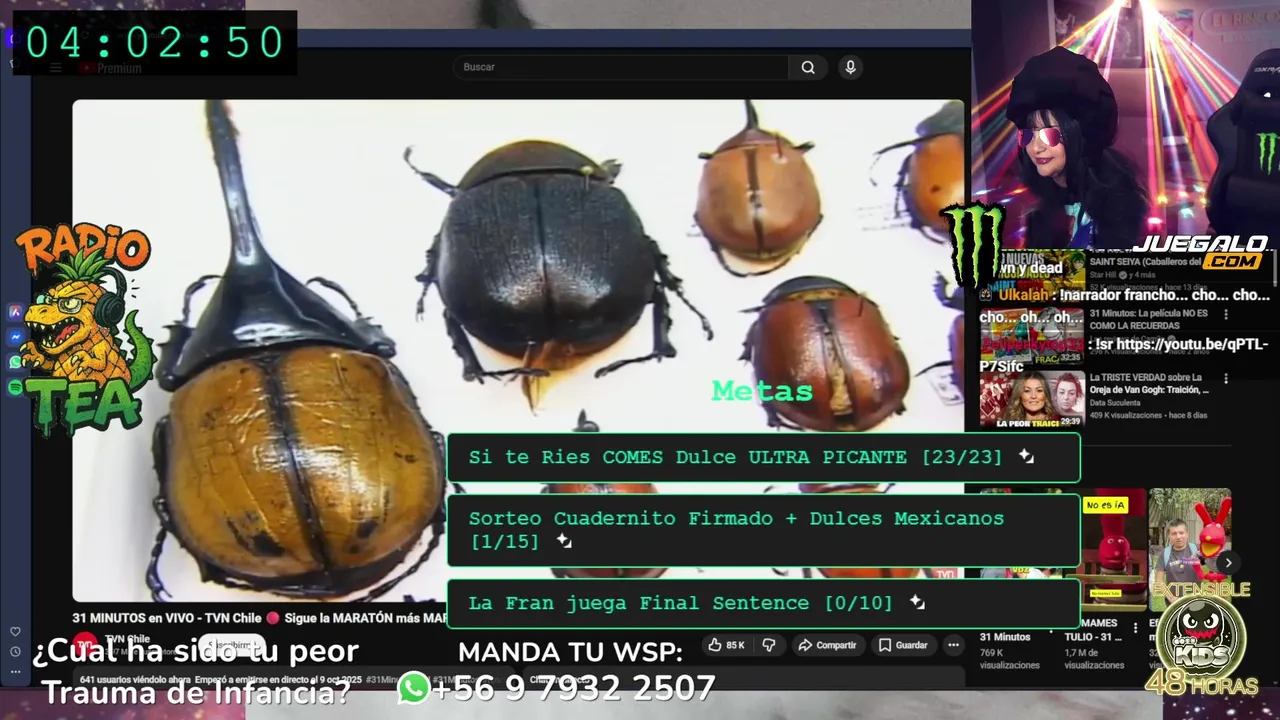
Task: Open more actions ellipsis beside Guardar
Action: coord(954,645)
